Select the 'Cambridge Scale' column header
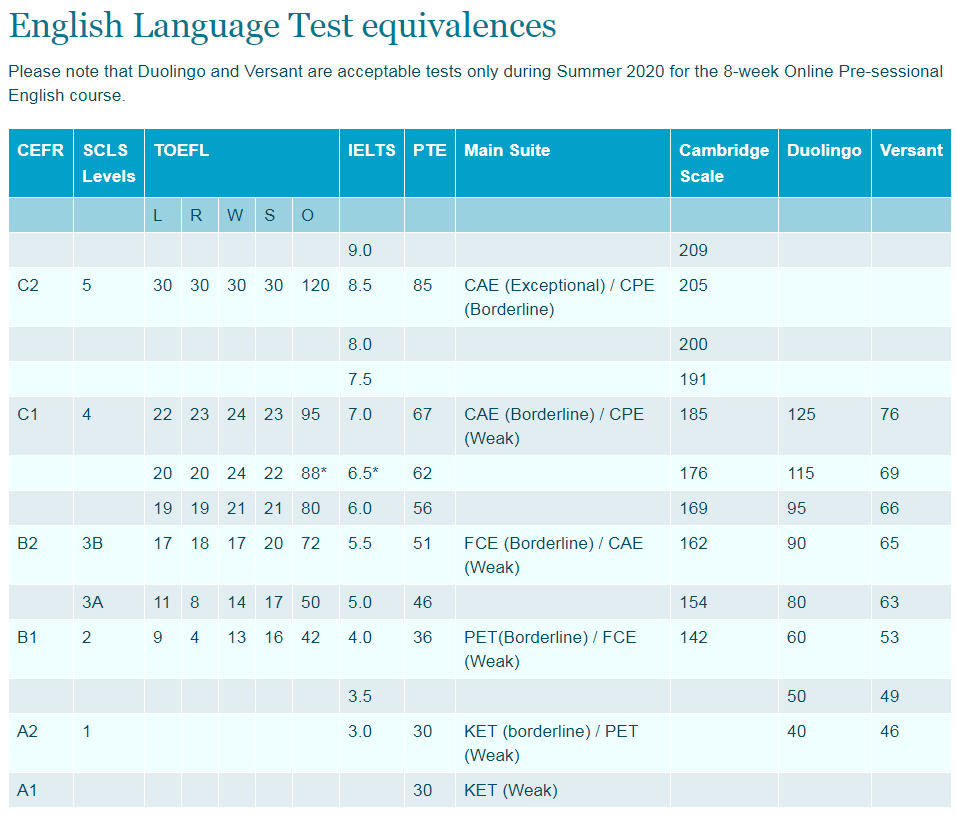 point(724,163)
